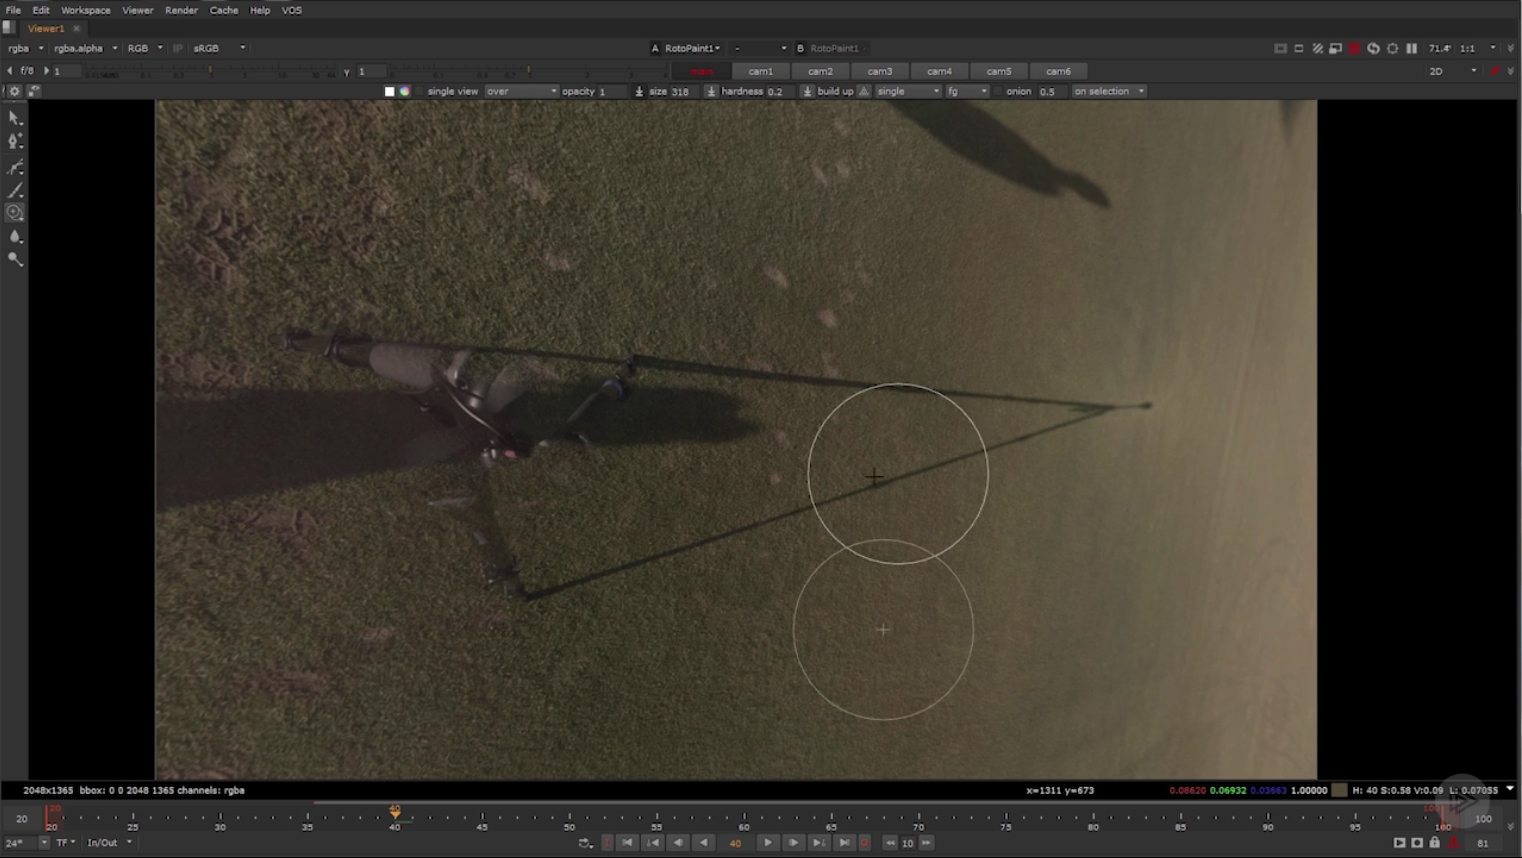This screenshot has width=1522, height=858.
Task: Choose the Bezier points tool
Action: 15,142
